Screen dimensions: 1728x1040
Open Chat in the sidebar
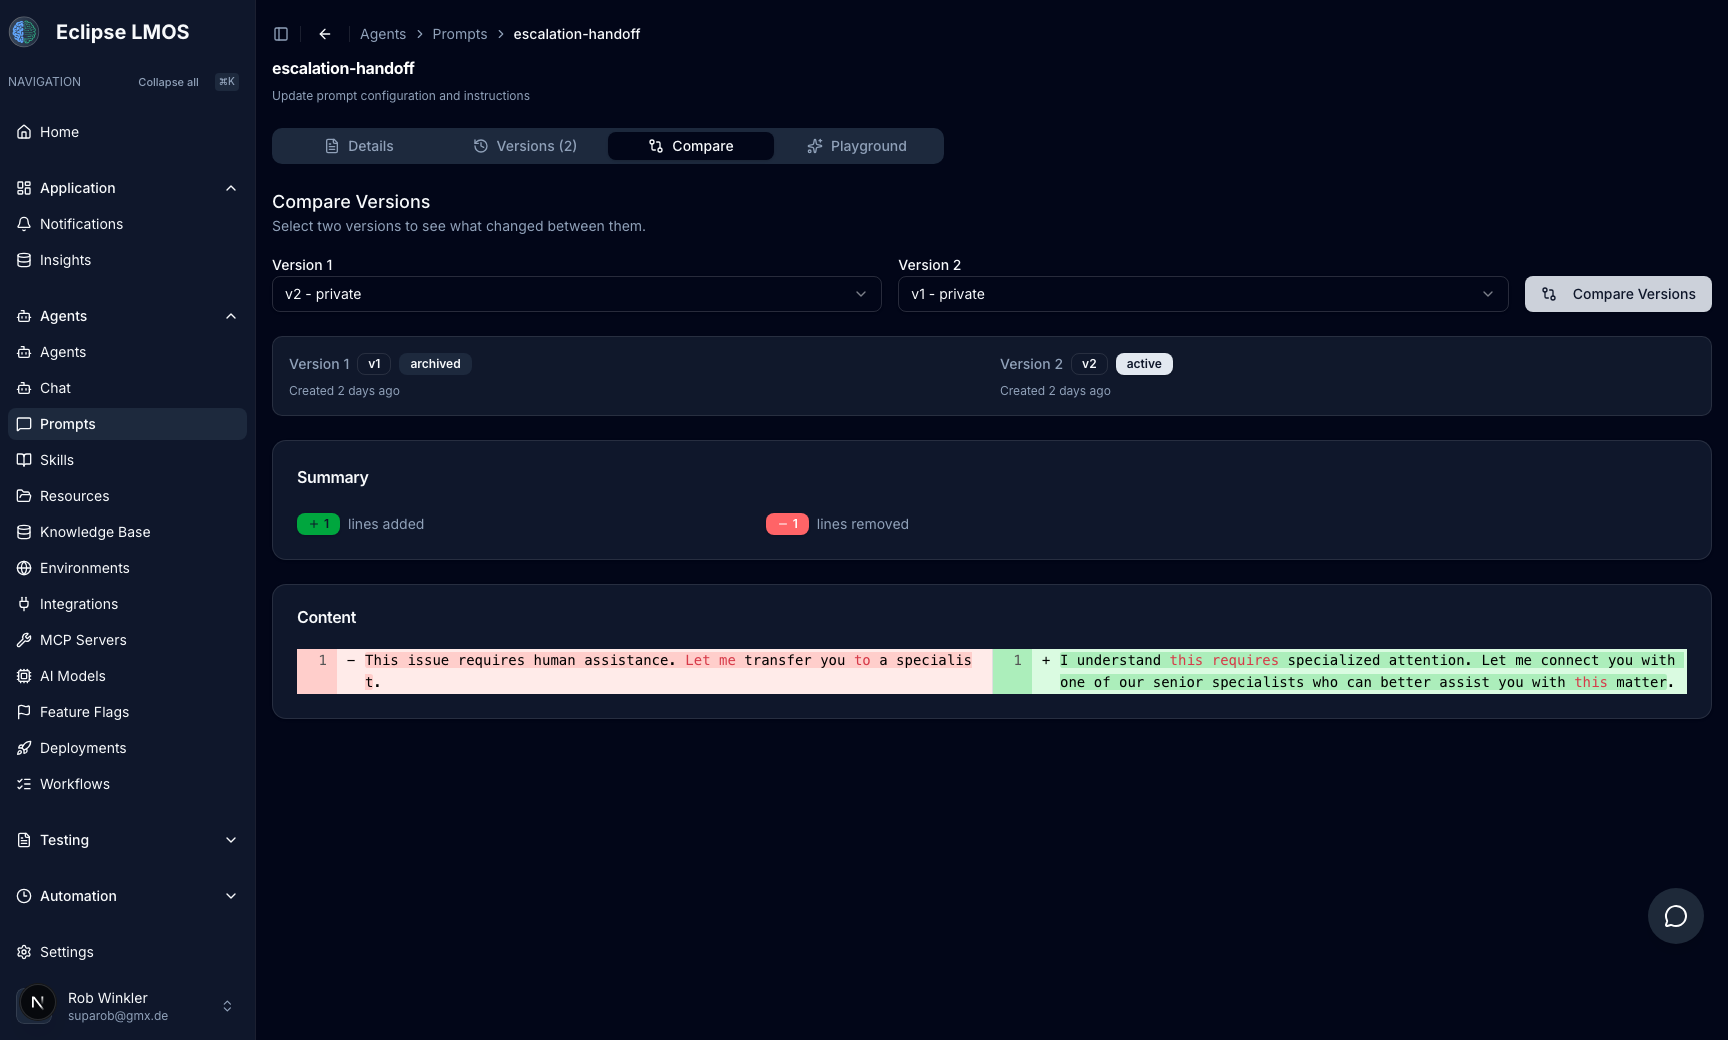[x=127, y=388]
